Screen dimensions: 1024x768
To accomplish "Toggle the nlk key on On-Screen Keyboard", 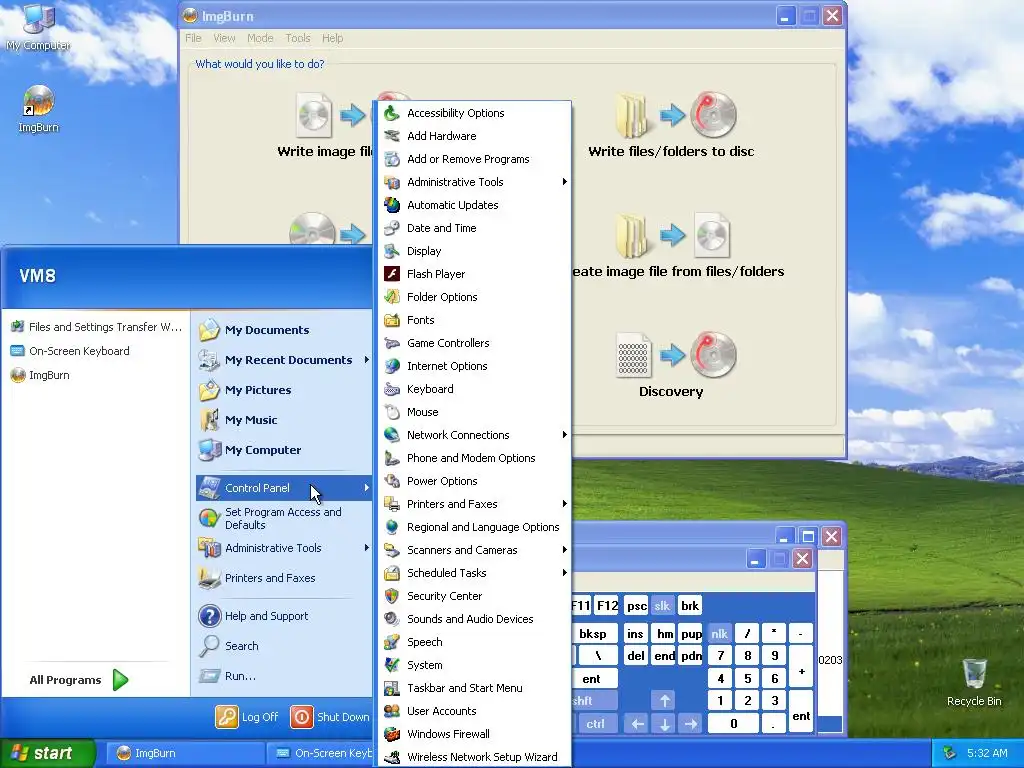I will pyautogui.click(x=719, y=633).
